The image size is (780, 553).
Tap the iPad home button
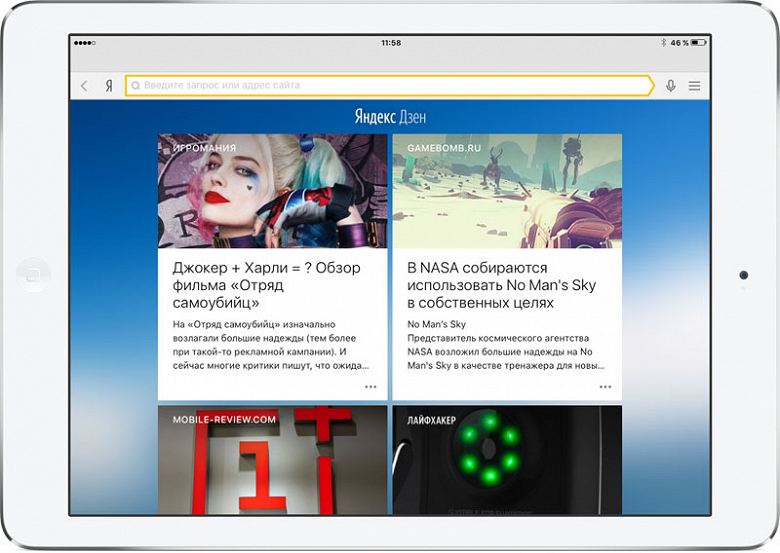pos(33,275)
